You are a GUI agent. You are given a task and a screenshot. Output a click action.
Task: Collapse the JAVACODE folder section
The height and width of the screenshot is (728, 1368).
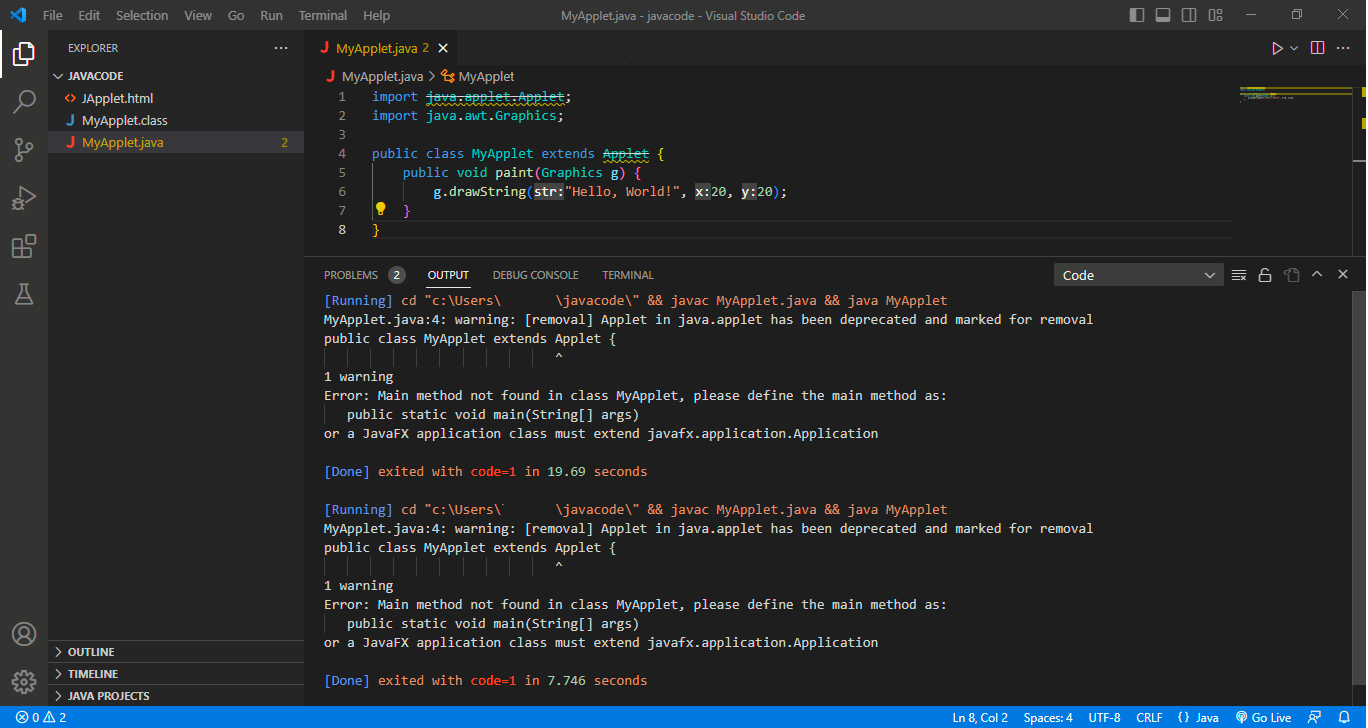click(x=176, y=76)
